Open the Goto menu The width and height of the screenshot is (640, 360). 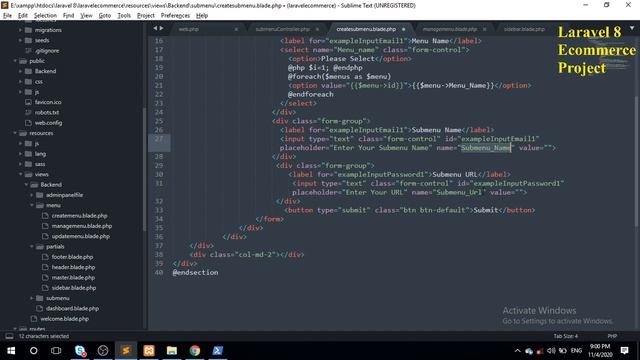click(104, 16)
